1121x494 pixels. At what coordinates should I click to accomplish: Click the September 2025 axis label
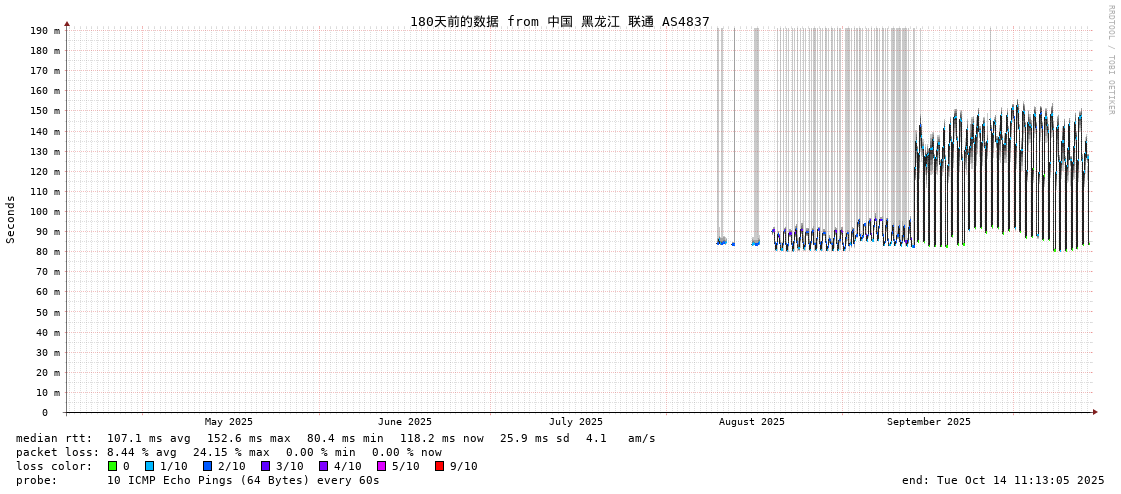click(928, 422)
